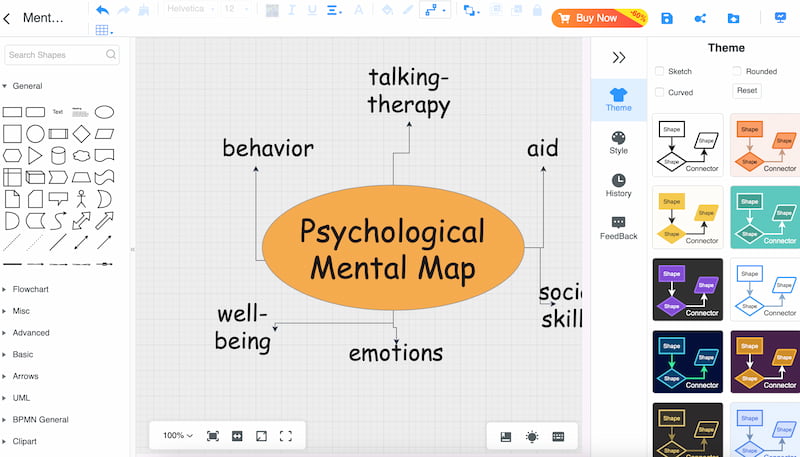The image size is (800, 457).
Task: Open the font color tool
Action: [x=359, y=10]
